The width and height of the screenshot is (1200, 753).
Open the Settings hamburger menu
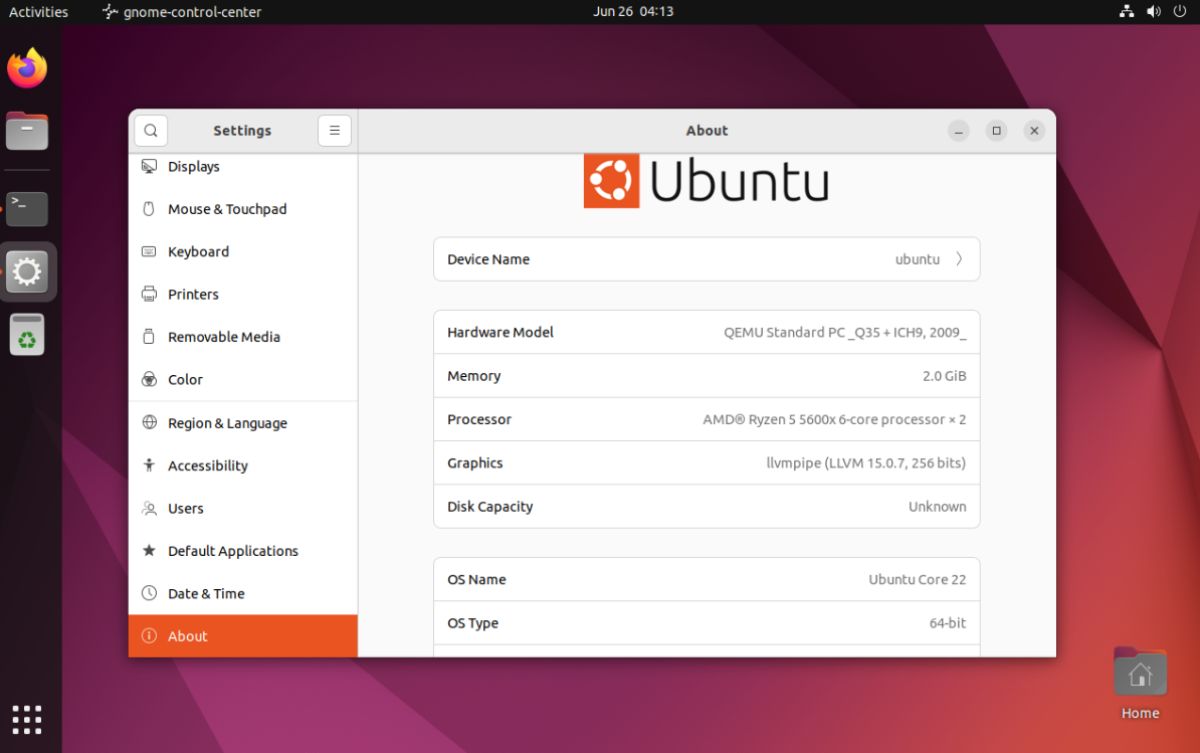(334, 130)
